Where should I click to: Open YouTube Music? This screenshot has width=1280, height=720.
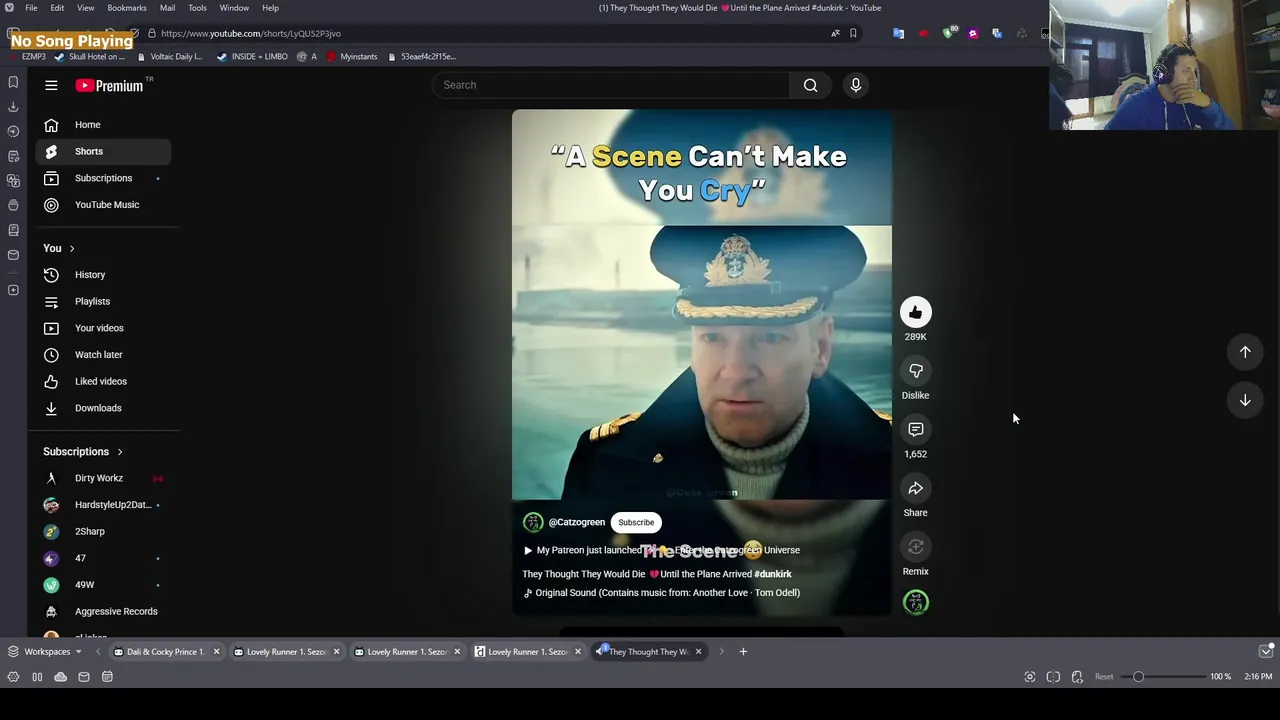(x=103, y=205)
